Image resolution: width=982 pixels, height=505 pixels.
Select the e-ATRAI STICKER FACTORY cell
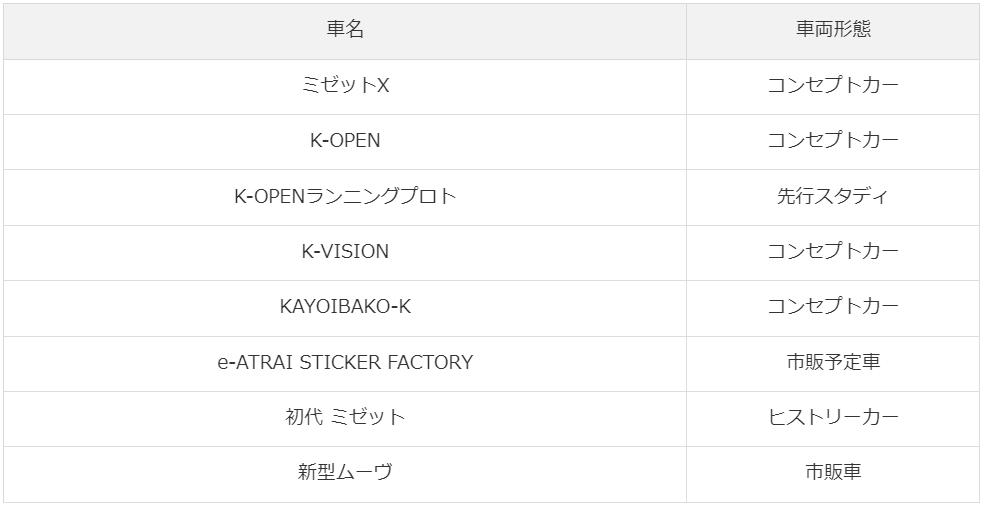(x=344, y=364)
